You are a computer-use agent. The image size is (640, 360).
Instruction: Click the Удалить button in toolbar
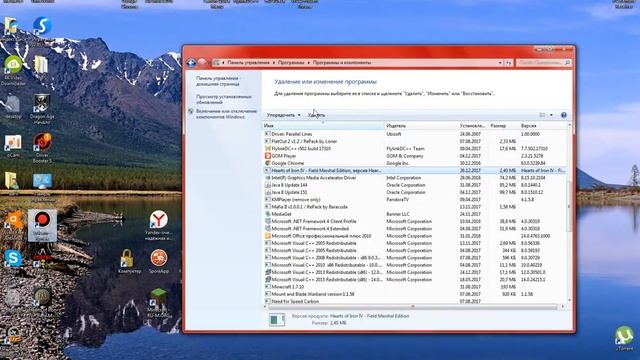click(316, 115)
